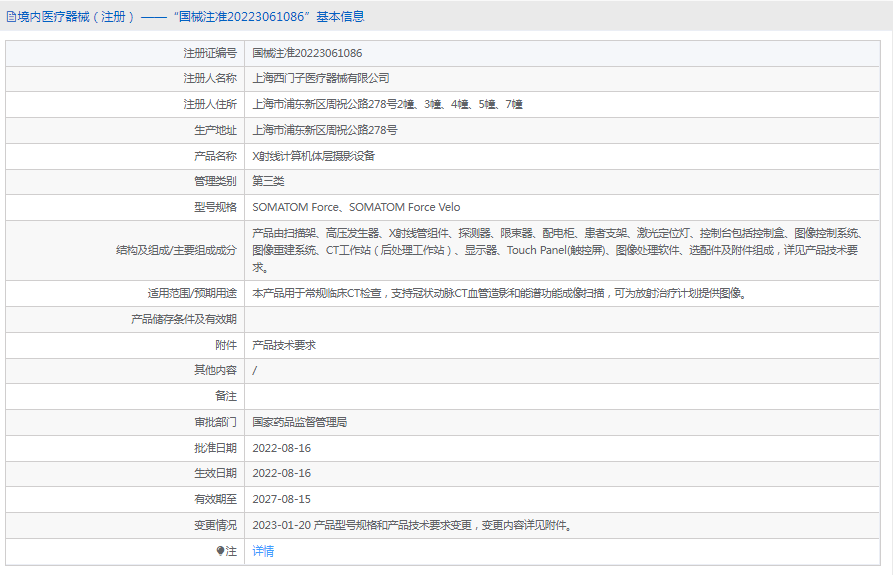Click the 第三类 category value
This screenshot has height=575, width=893.
pos(268,181)
